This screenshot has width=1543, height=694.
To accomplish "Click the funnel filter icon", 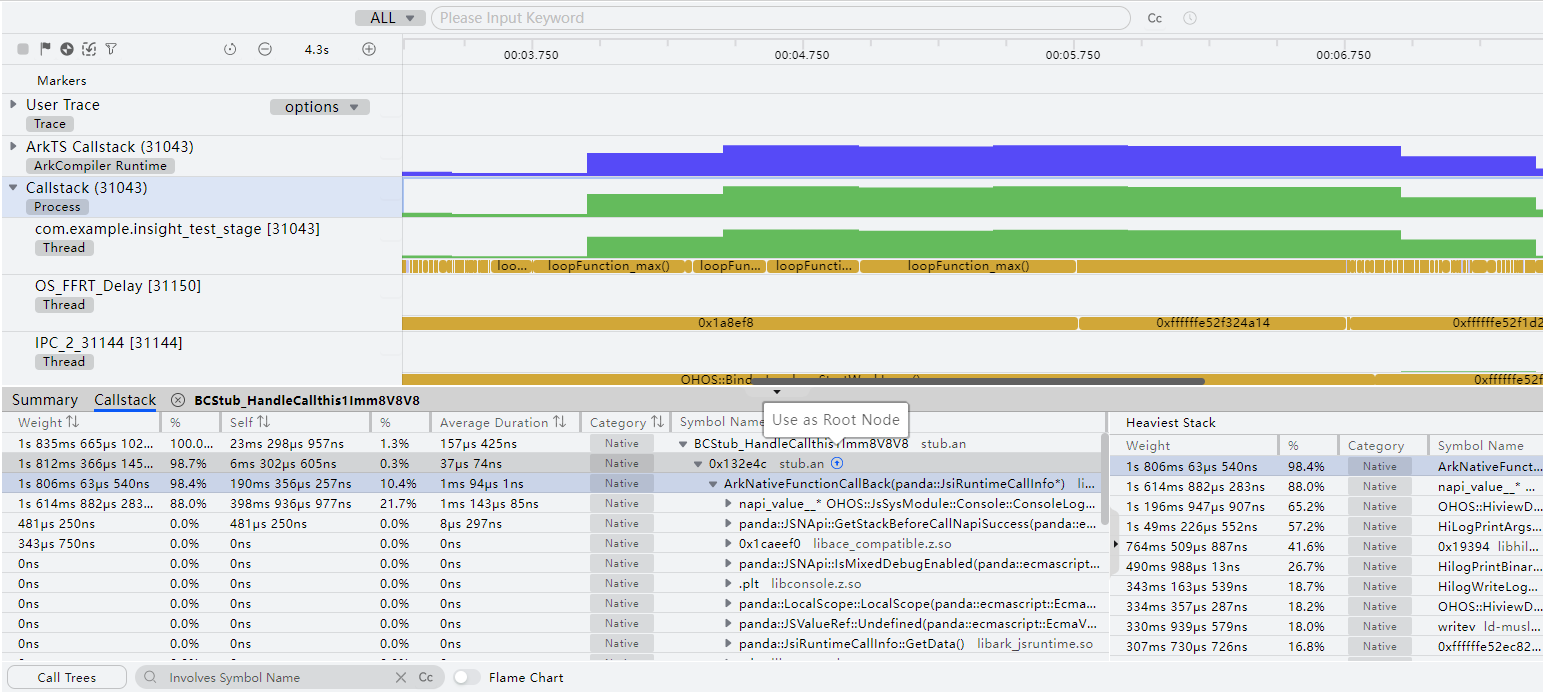I will 111,49.
